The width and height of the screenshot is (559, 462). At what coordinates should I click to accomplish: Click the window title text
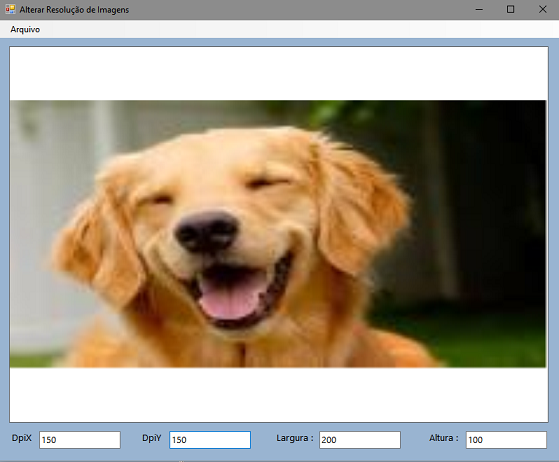(x=74, y=10)
